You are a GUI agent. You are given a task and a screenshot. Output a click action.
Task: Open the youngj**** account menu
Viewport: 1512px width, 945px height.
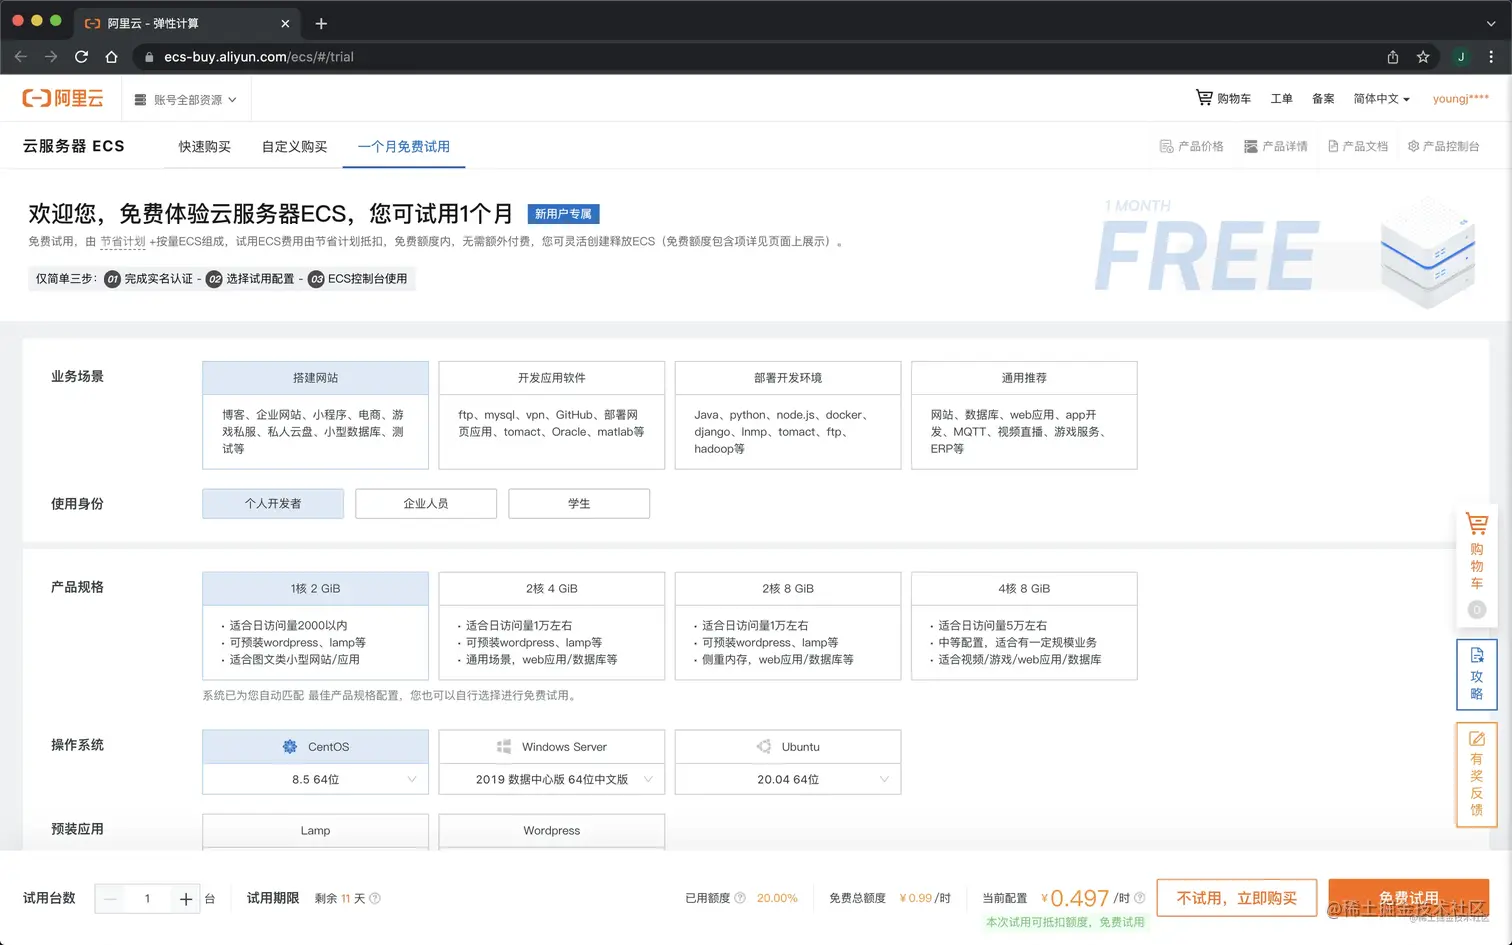[x=1460, y=98]
